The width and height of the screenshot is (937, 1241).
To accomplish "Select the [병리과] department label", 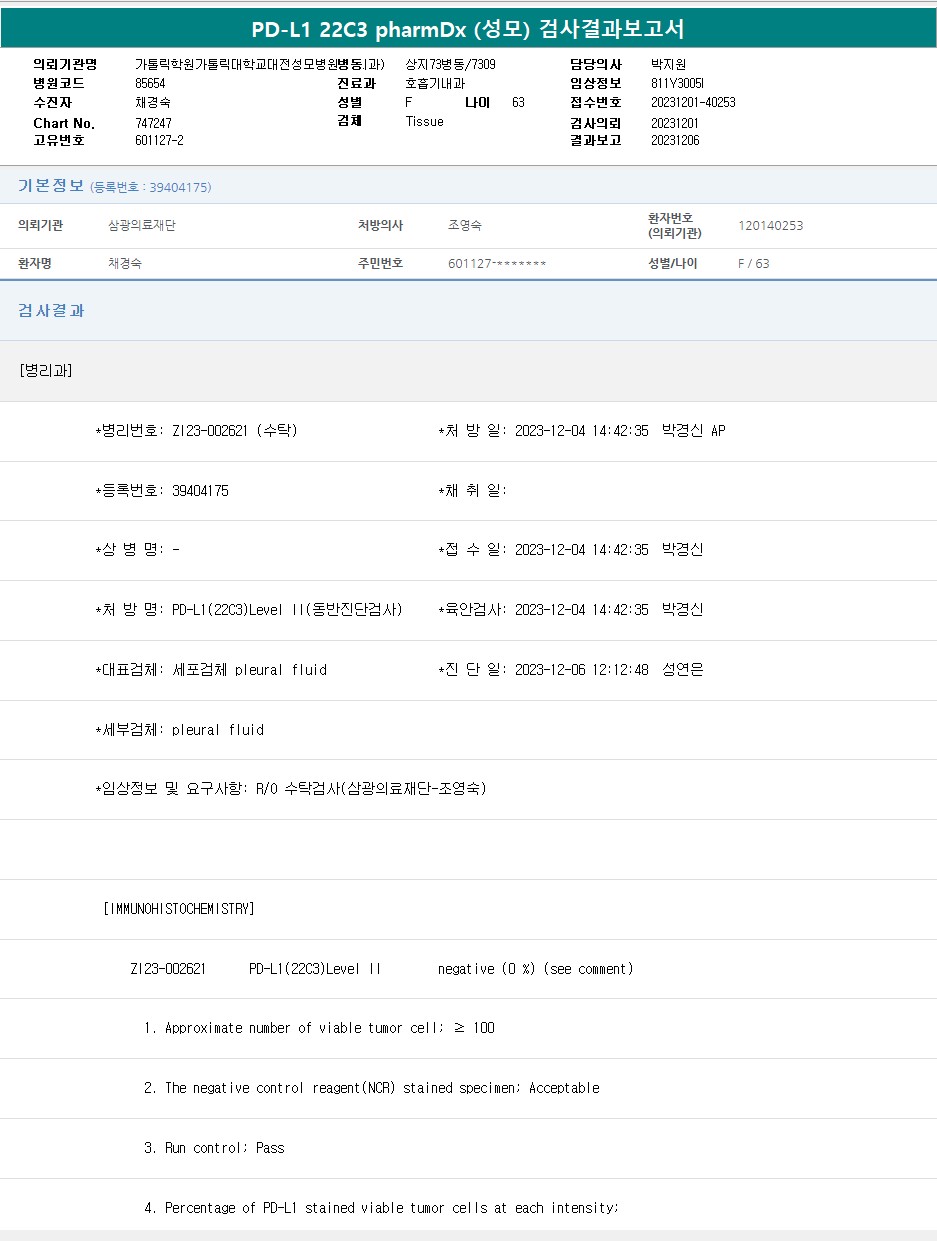I will (x=46, y=371).
